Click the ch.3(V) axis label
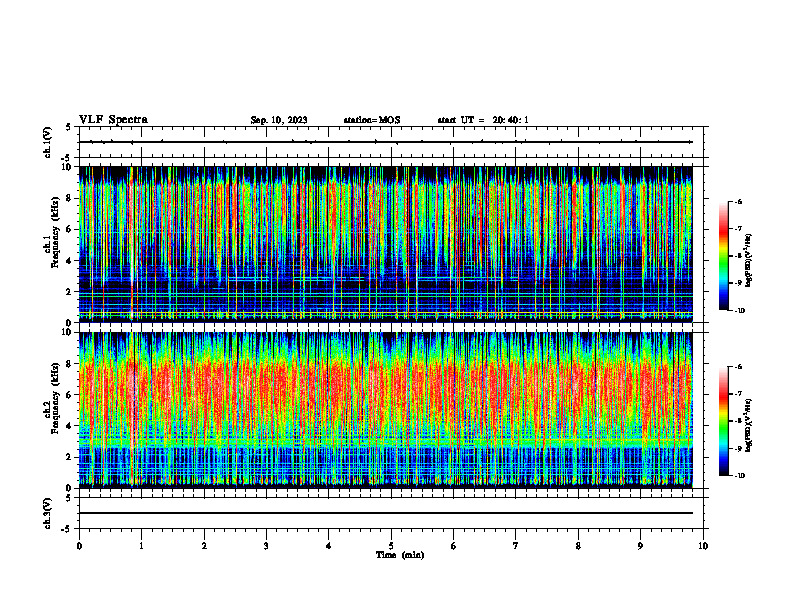Viewport: 792px width, 612px height. pyautogui.click(x=48, y=514)
